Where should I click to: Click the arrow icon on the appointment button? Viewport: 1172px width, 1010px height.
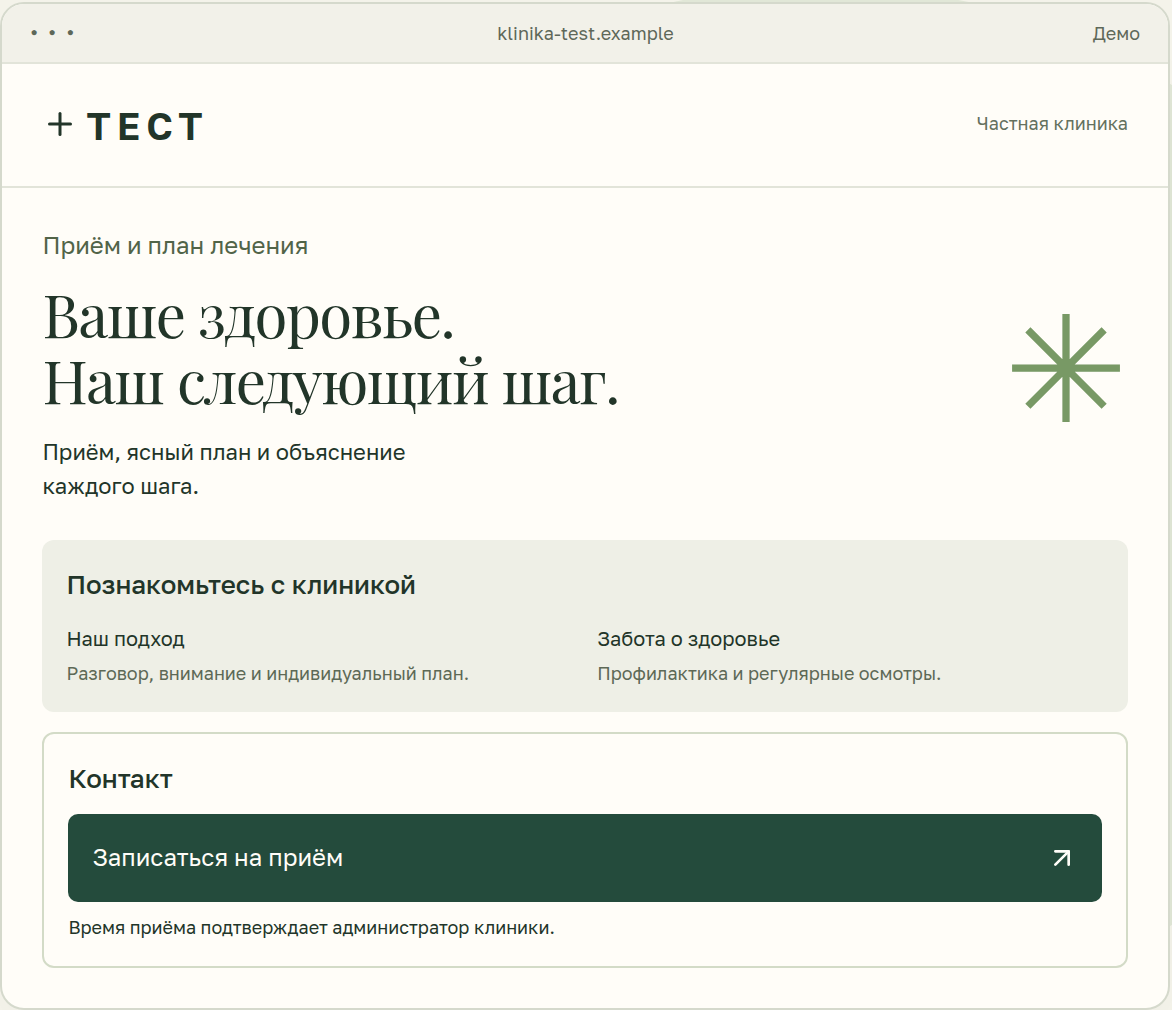click(x=1061, y=857)
